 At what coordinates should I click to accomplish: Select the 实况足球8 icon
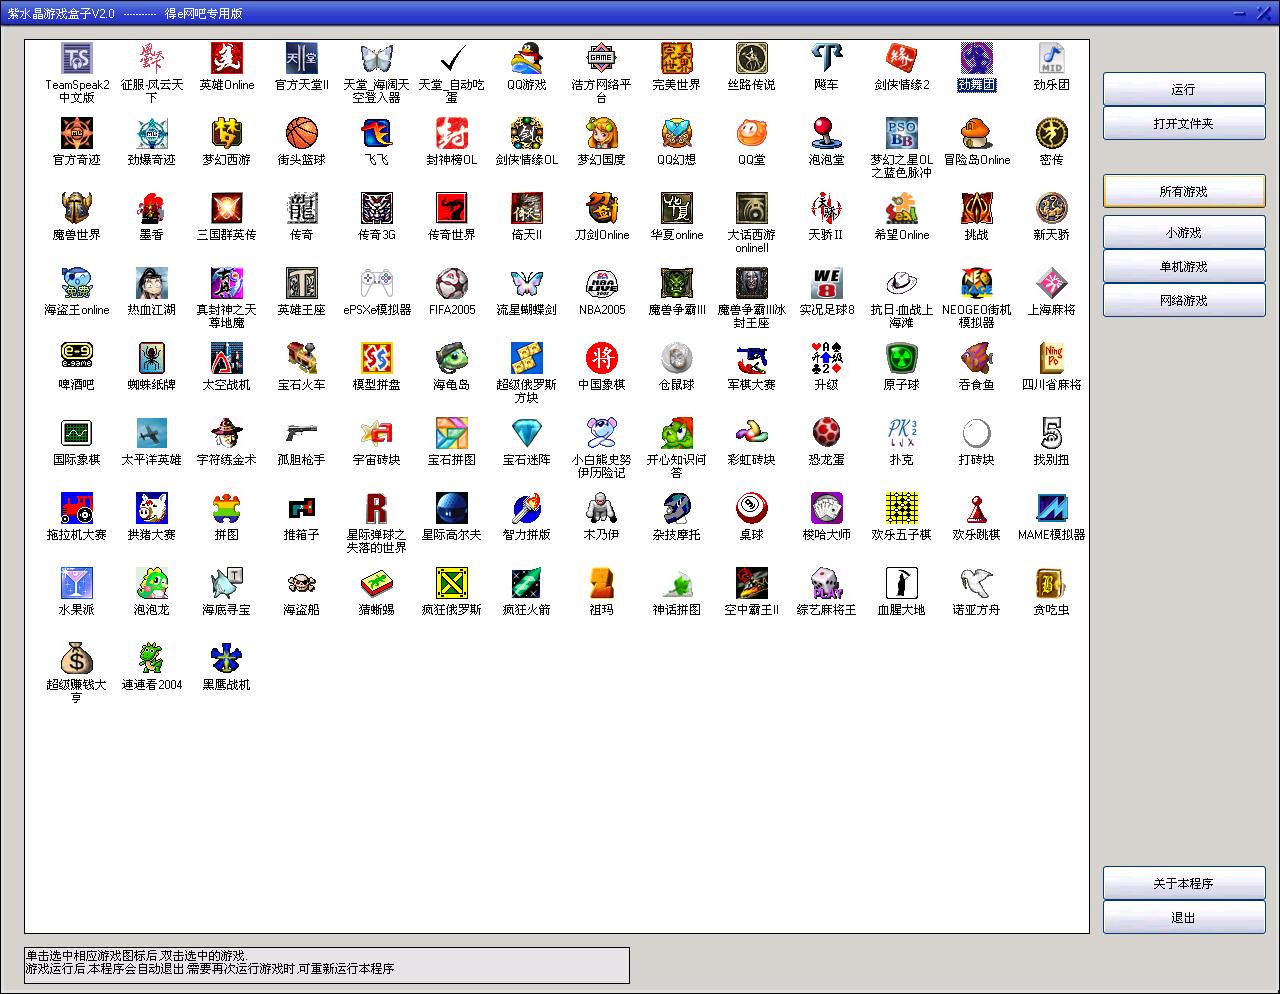827,283
